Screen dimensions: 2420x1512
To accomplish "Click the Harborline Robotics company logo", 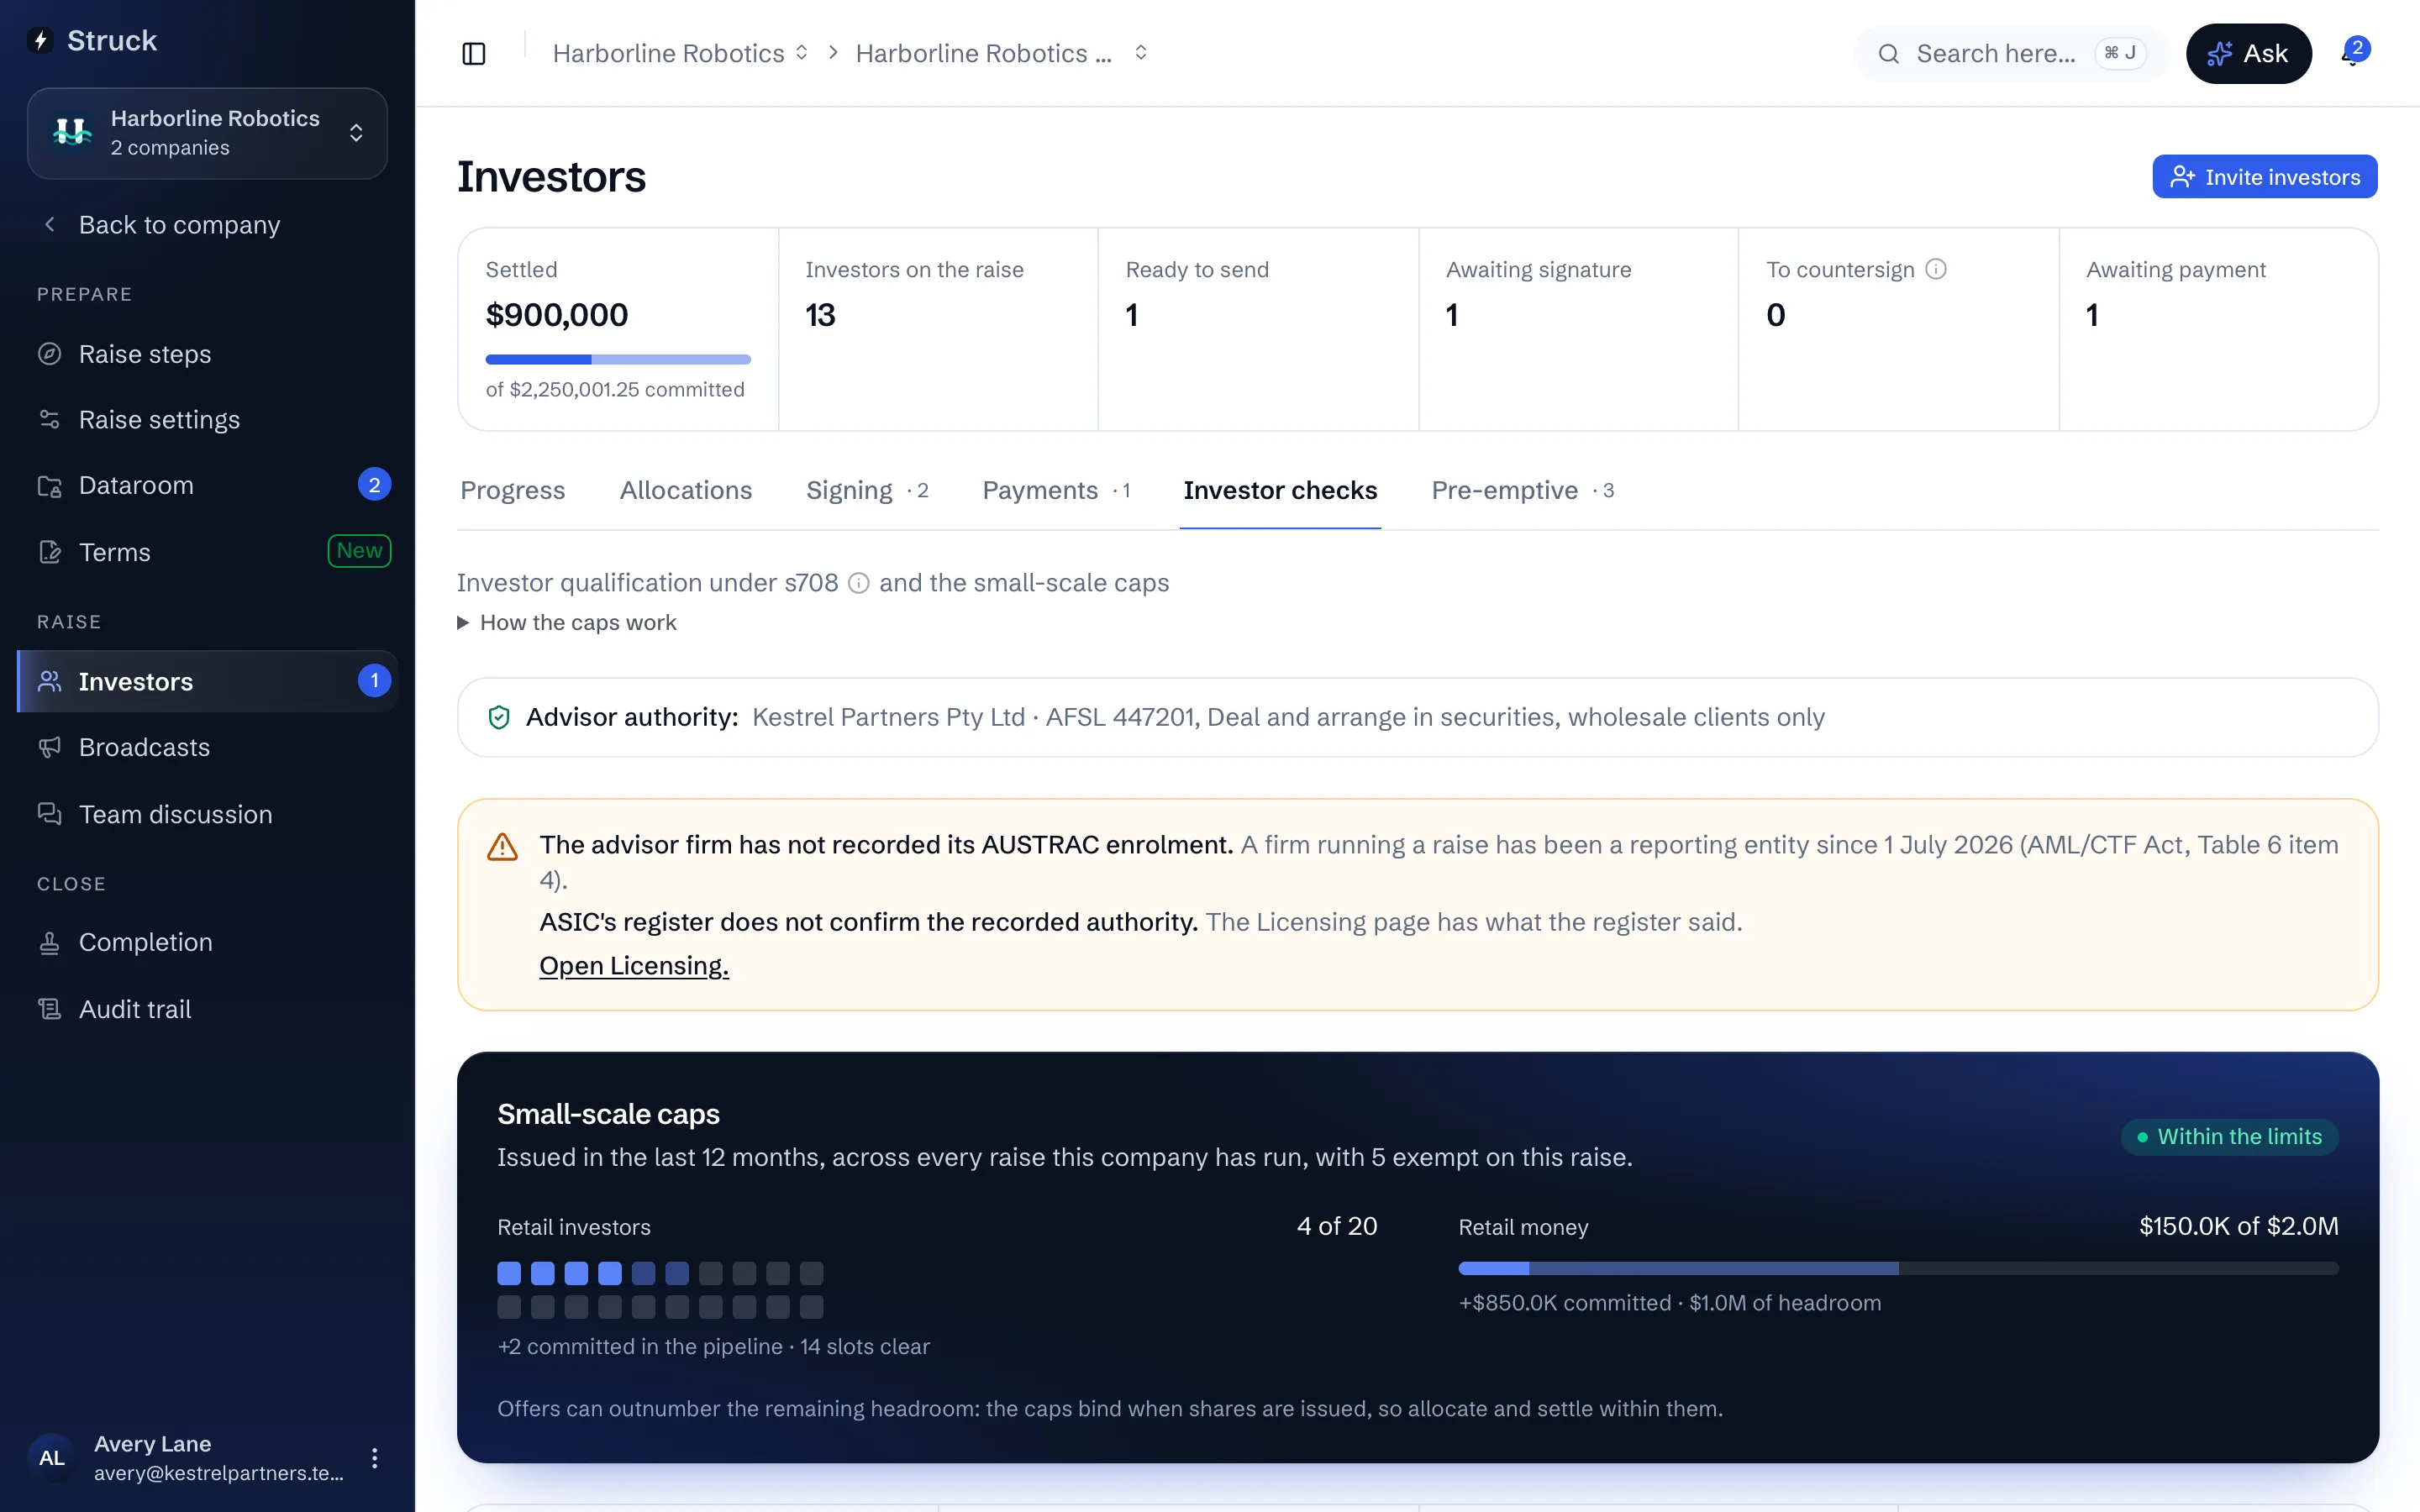I will click(x=73, y=132).
